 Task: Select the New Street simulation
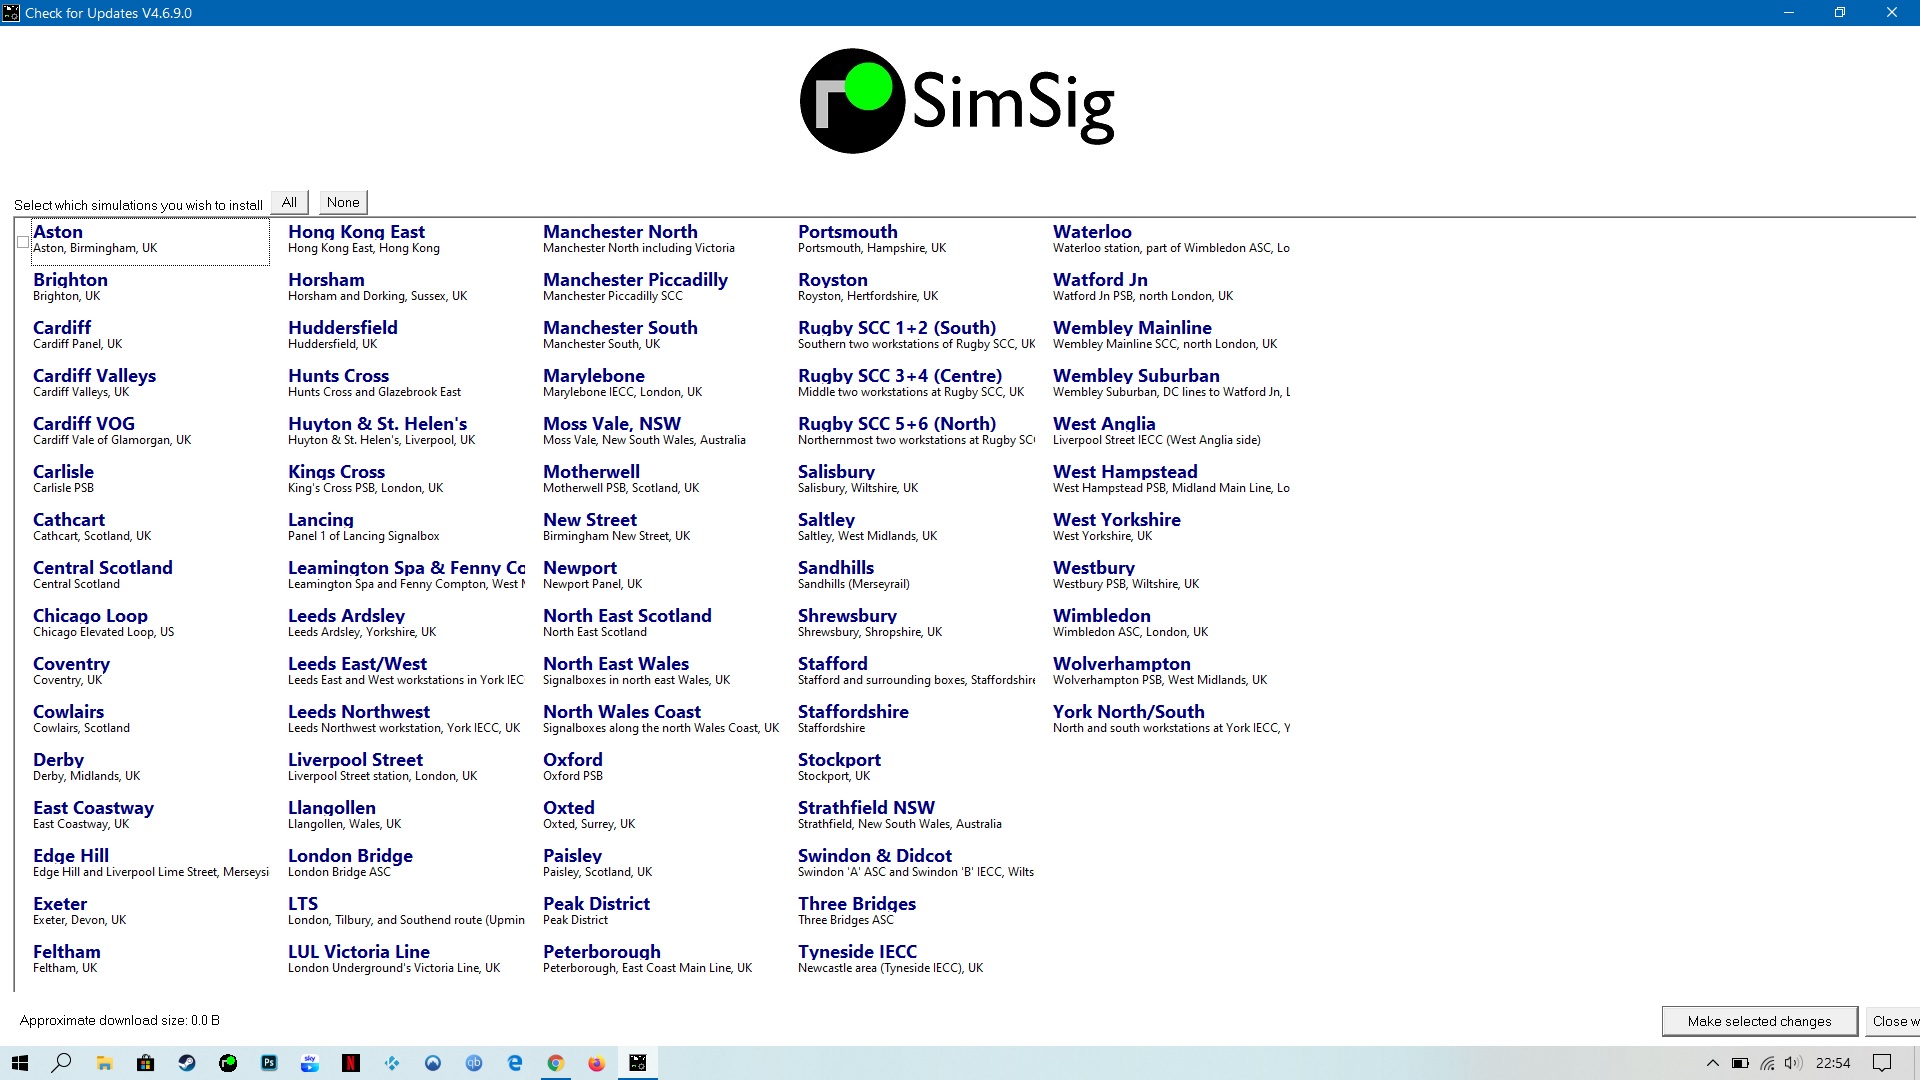pyautogui.click(x=616, y=526)
